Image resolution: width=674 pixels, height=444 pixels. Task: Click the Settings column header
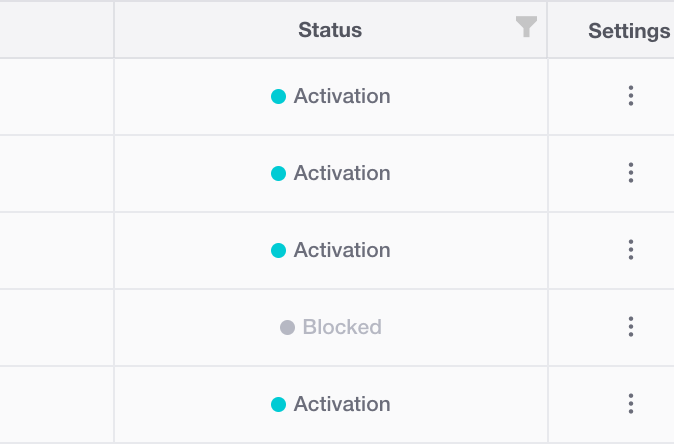tap(628, 31)
